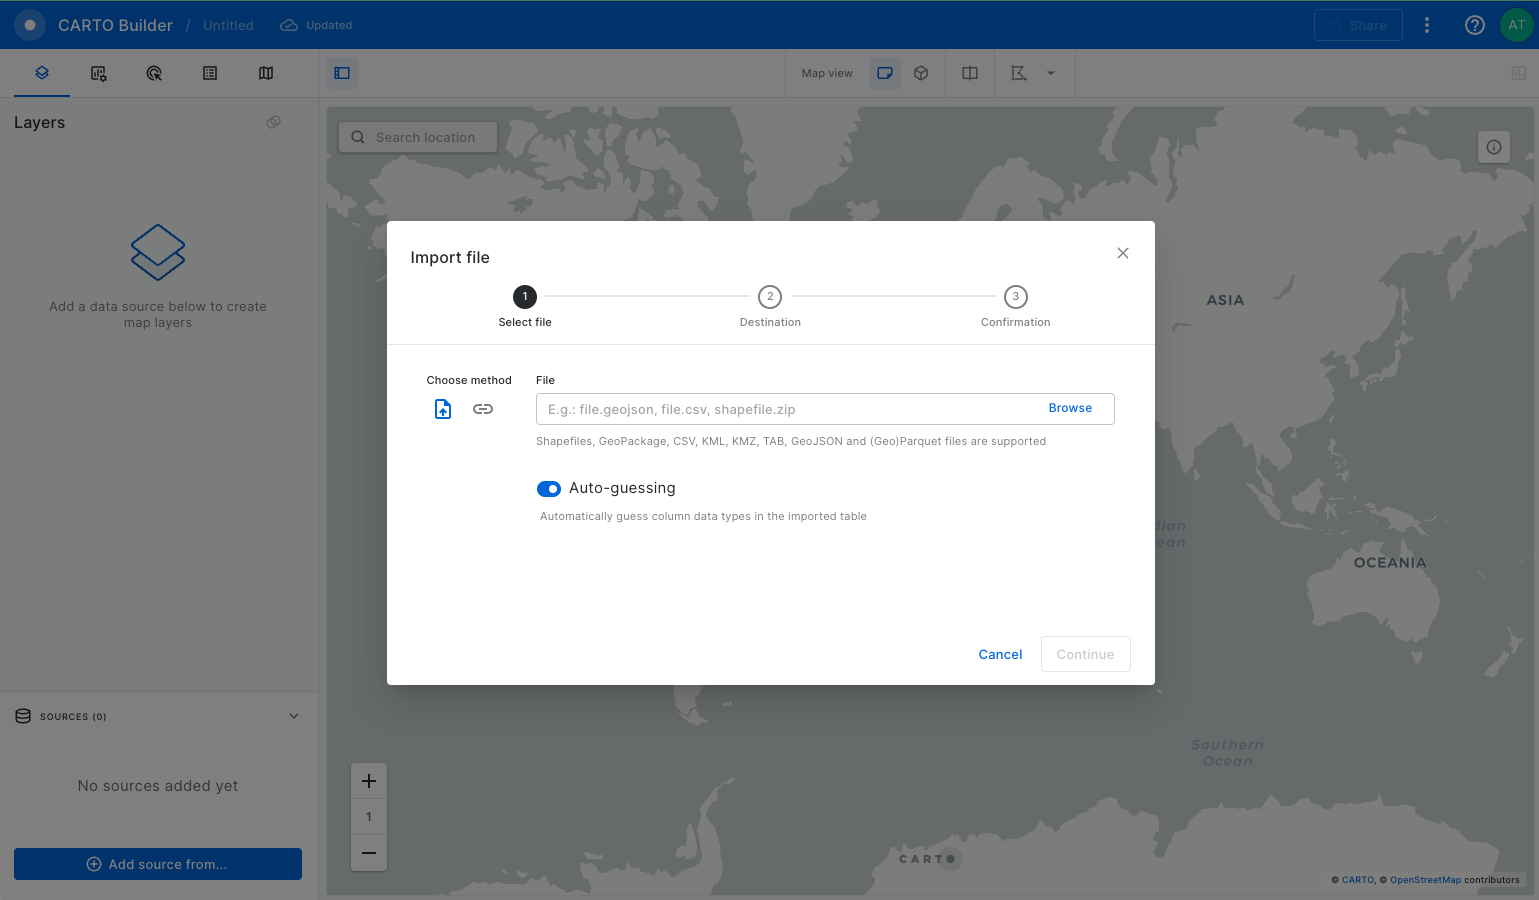Open Add source from menu

coord(158,864)
